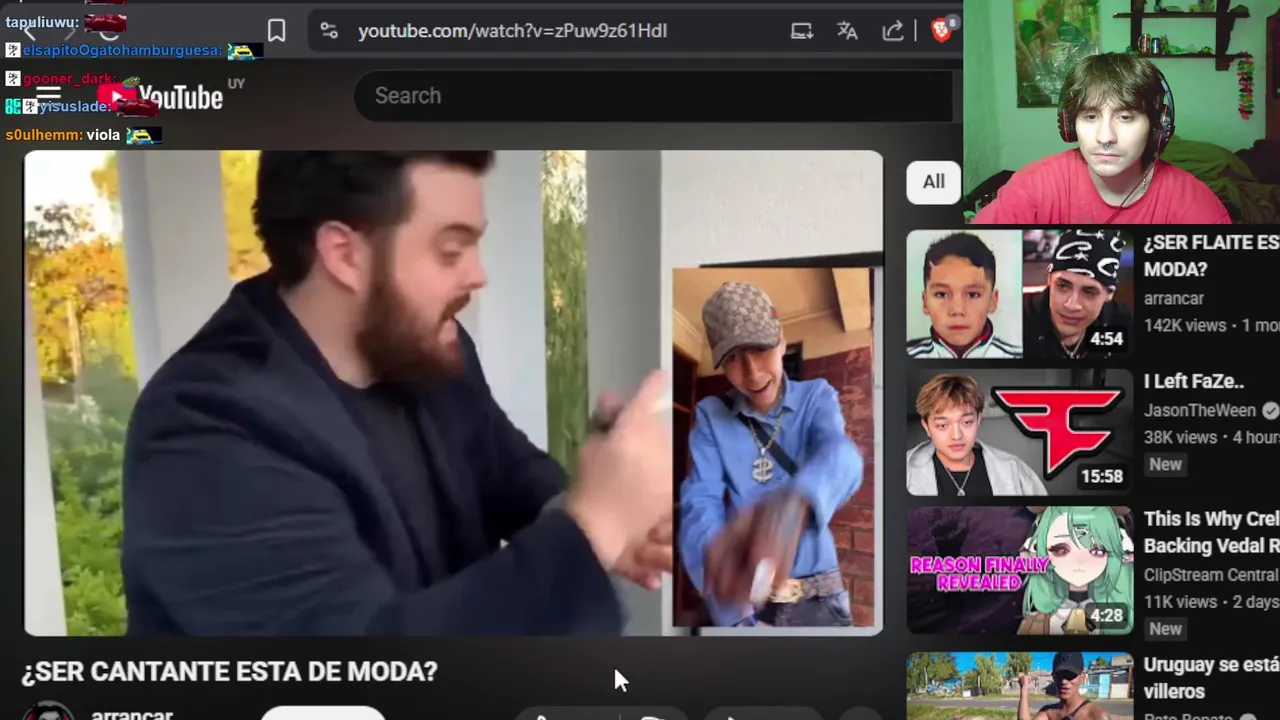Click the share page icon in address bar
This screenshot has width=1280, height=720.
893,31
